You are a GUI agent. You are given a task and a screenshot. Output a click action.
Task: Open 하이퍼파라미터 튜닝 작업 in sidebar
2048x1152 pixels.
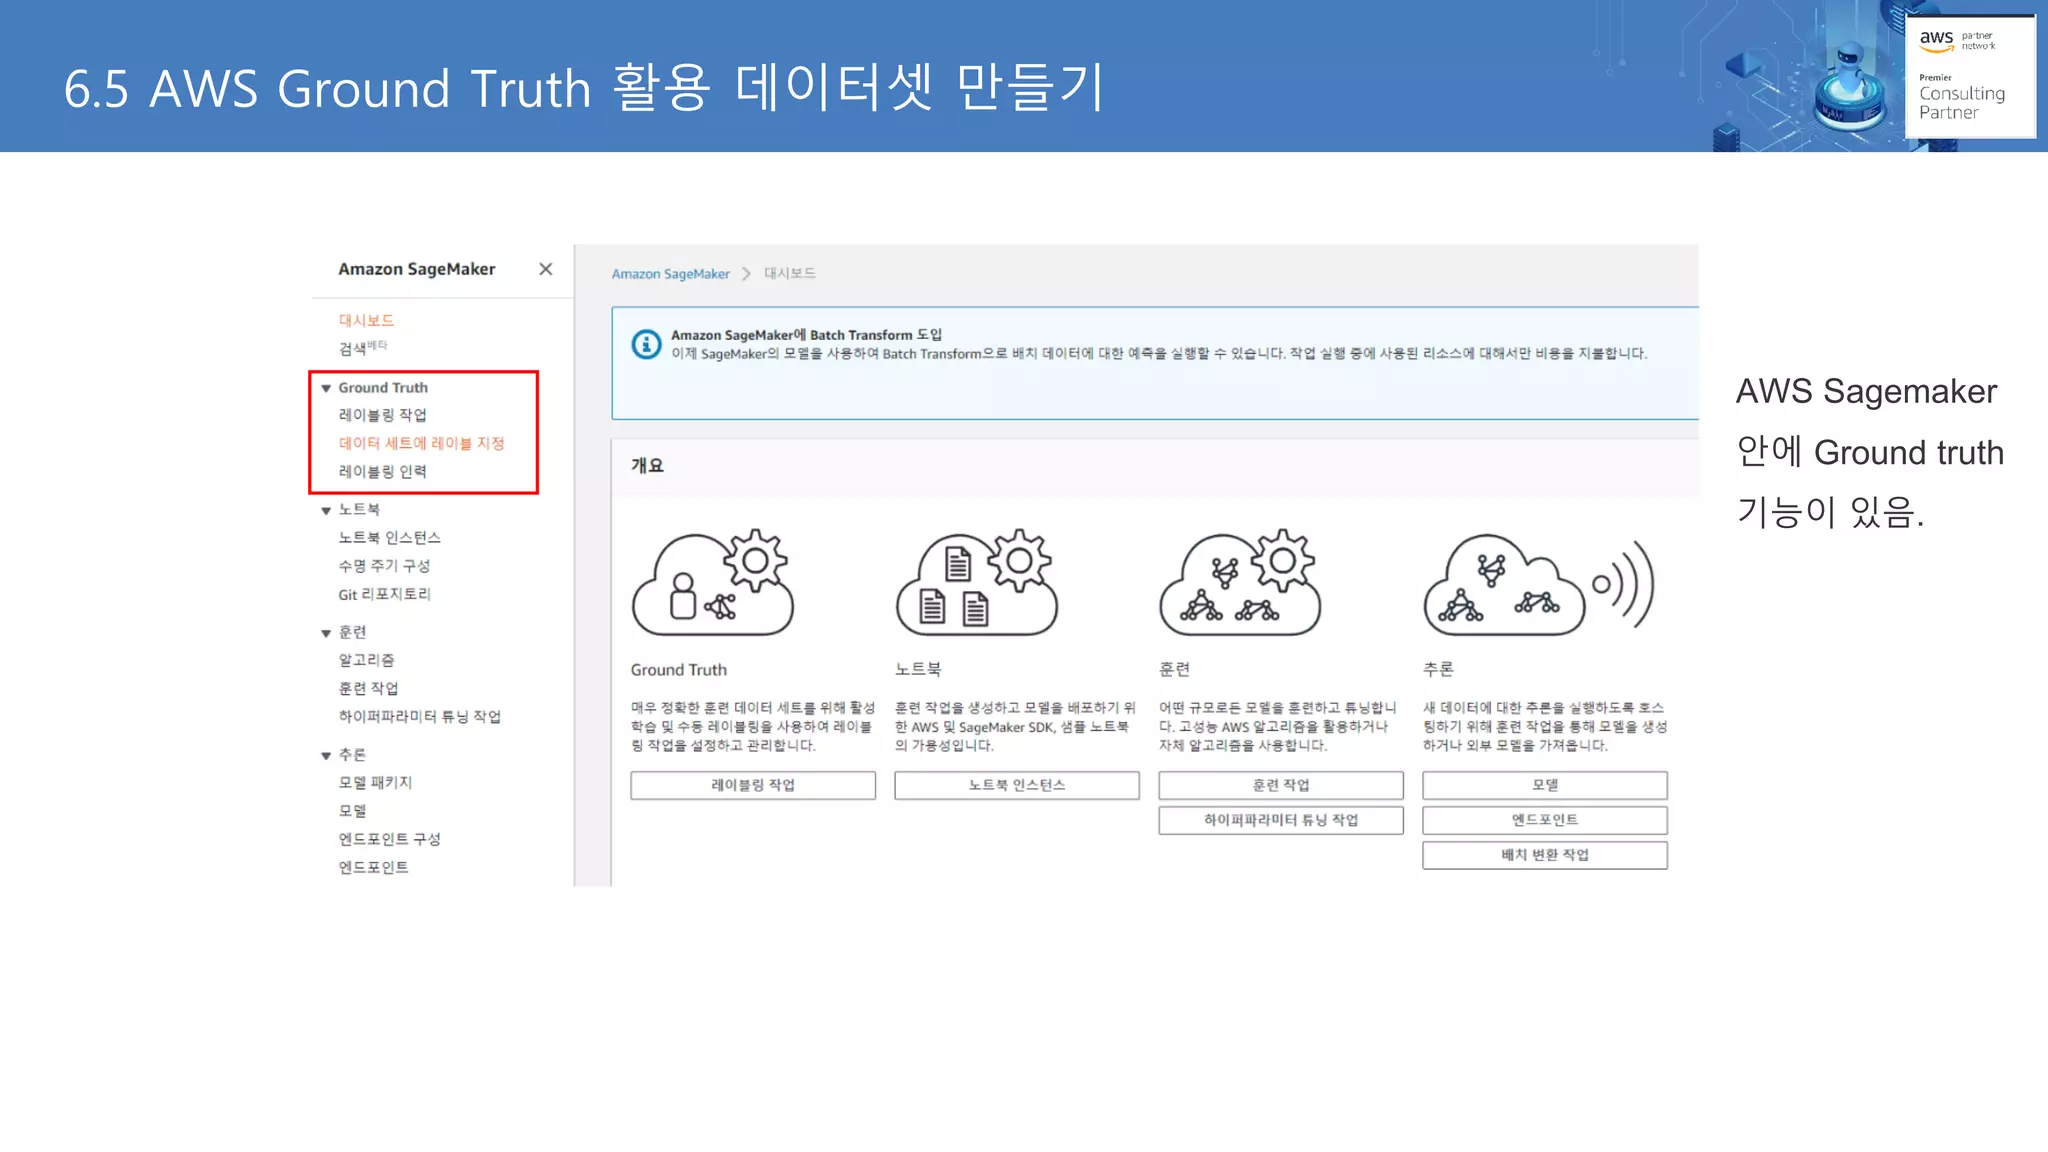(x=419, y=716)
